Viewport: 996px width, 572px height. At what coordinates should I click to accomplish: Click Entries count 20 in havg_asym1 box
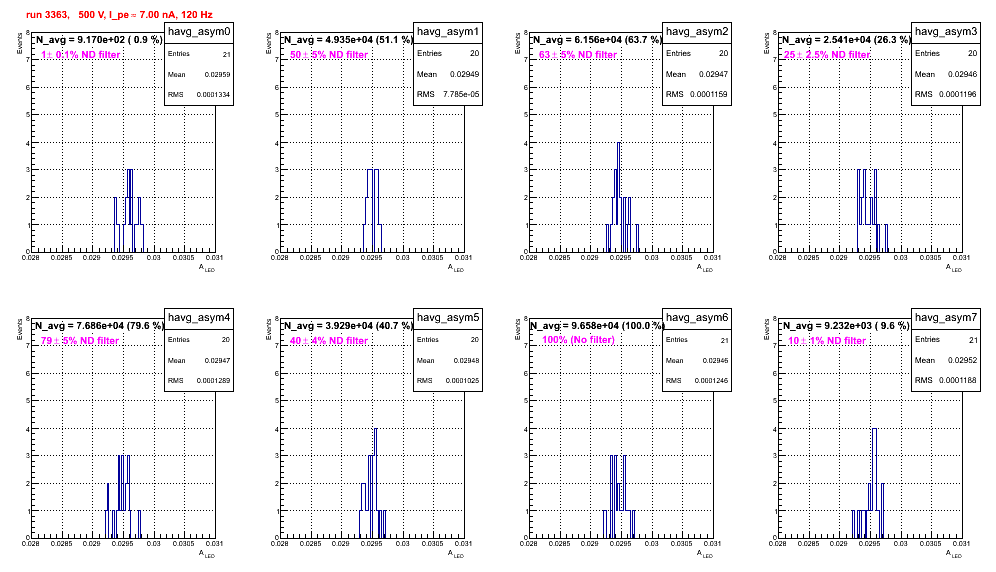pyautogui.click(x=474, y=53)
